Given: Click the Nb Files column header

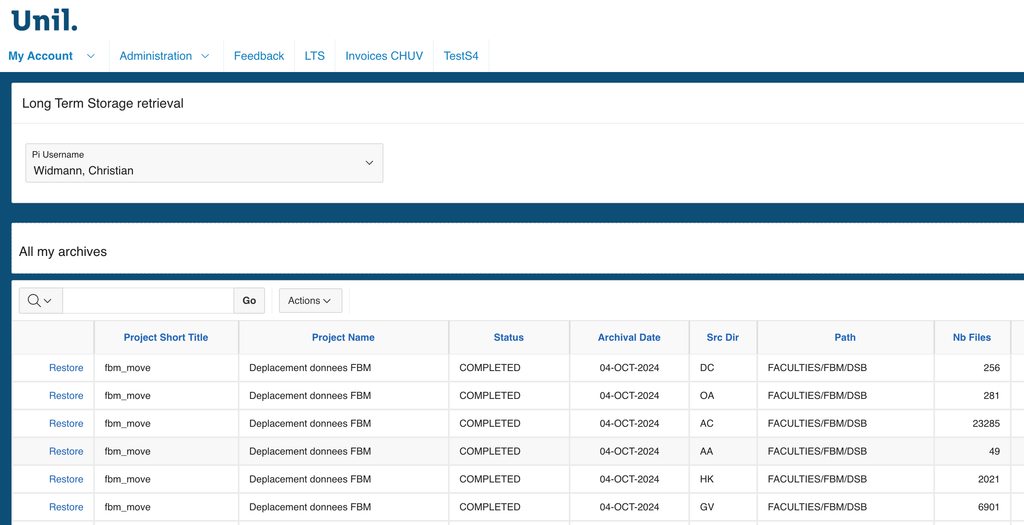Looking at the screenshot, I should pyautogui.click(x=972, y=338).
